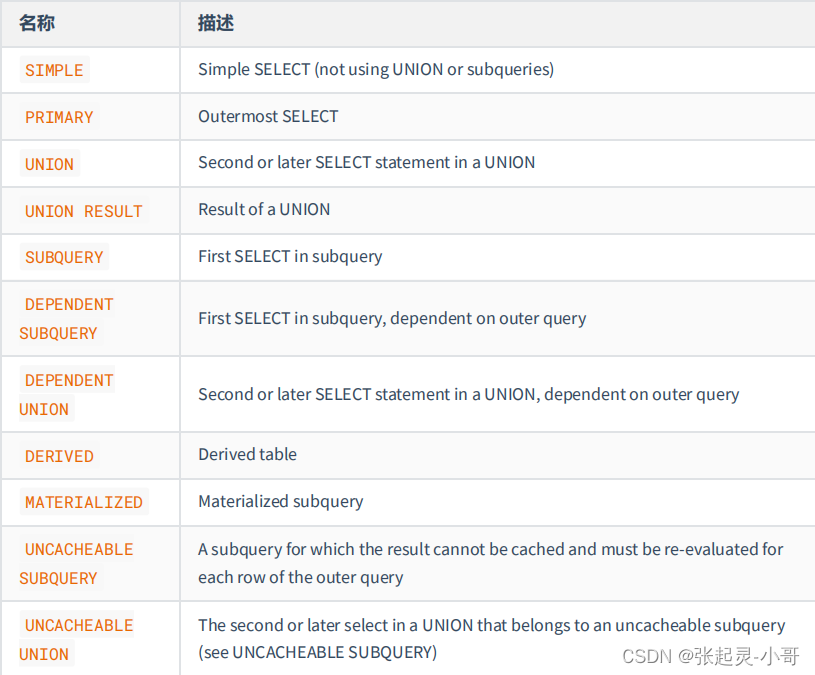Click the "Materialized subquery" description text
This screenshot has height=675, width=815.
pos(280,501)
